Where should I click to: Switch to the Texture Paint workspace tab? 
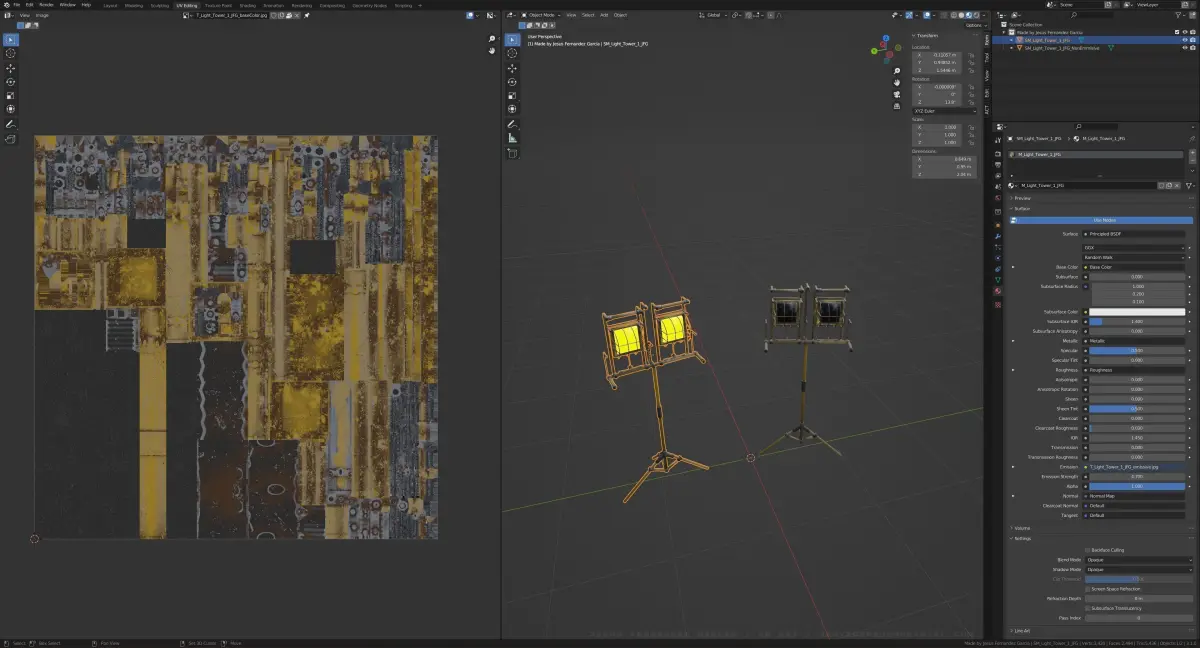click(219, 4)
